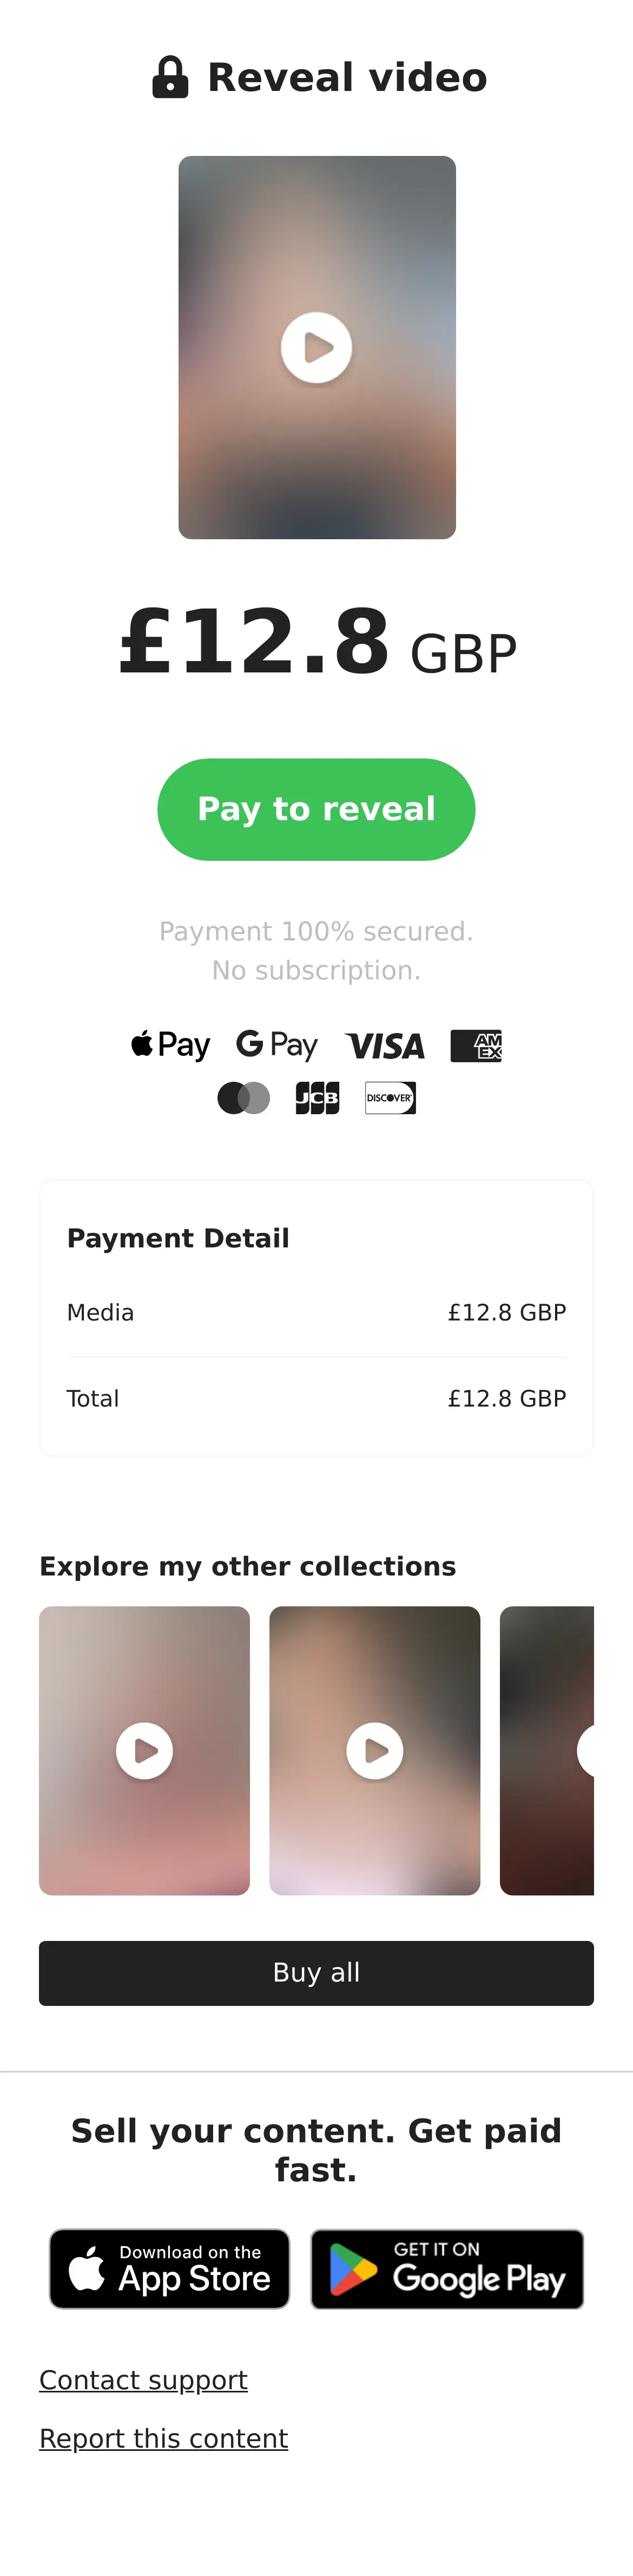633x2576 pixels.
Task: Click the Discover card logo
Action: [390, 1098]
